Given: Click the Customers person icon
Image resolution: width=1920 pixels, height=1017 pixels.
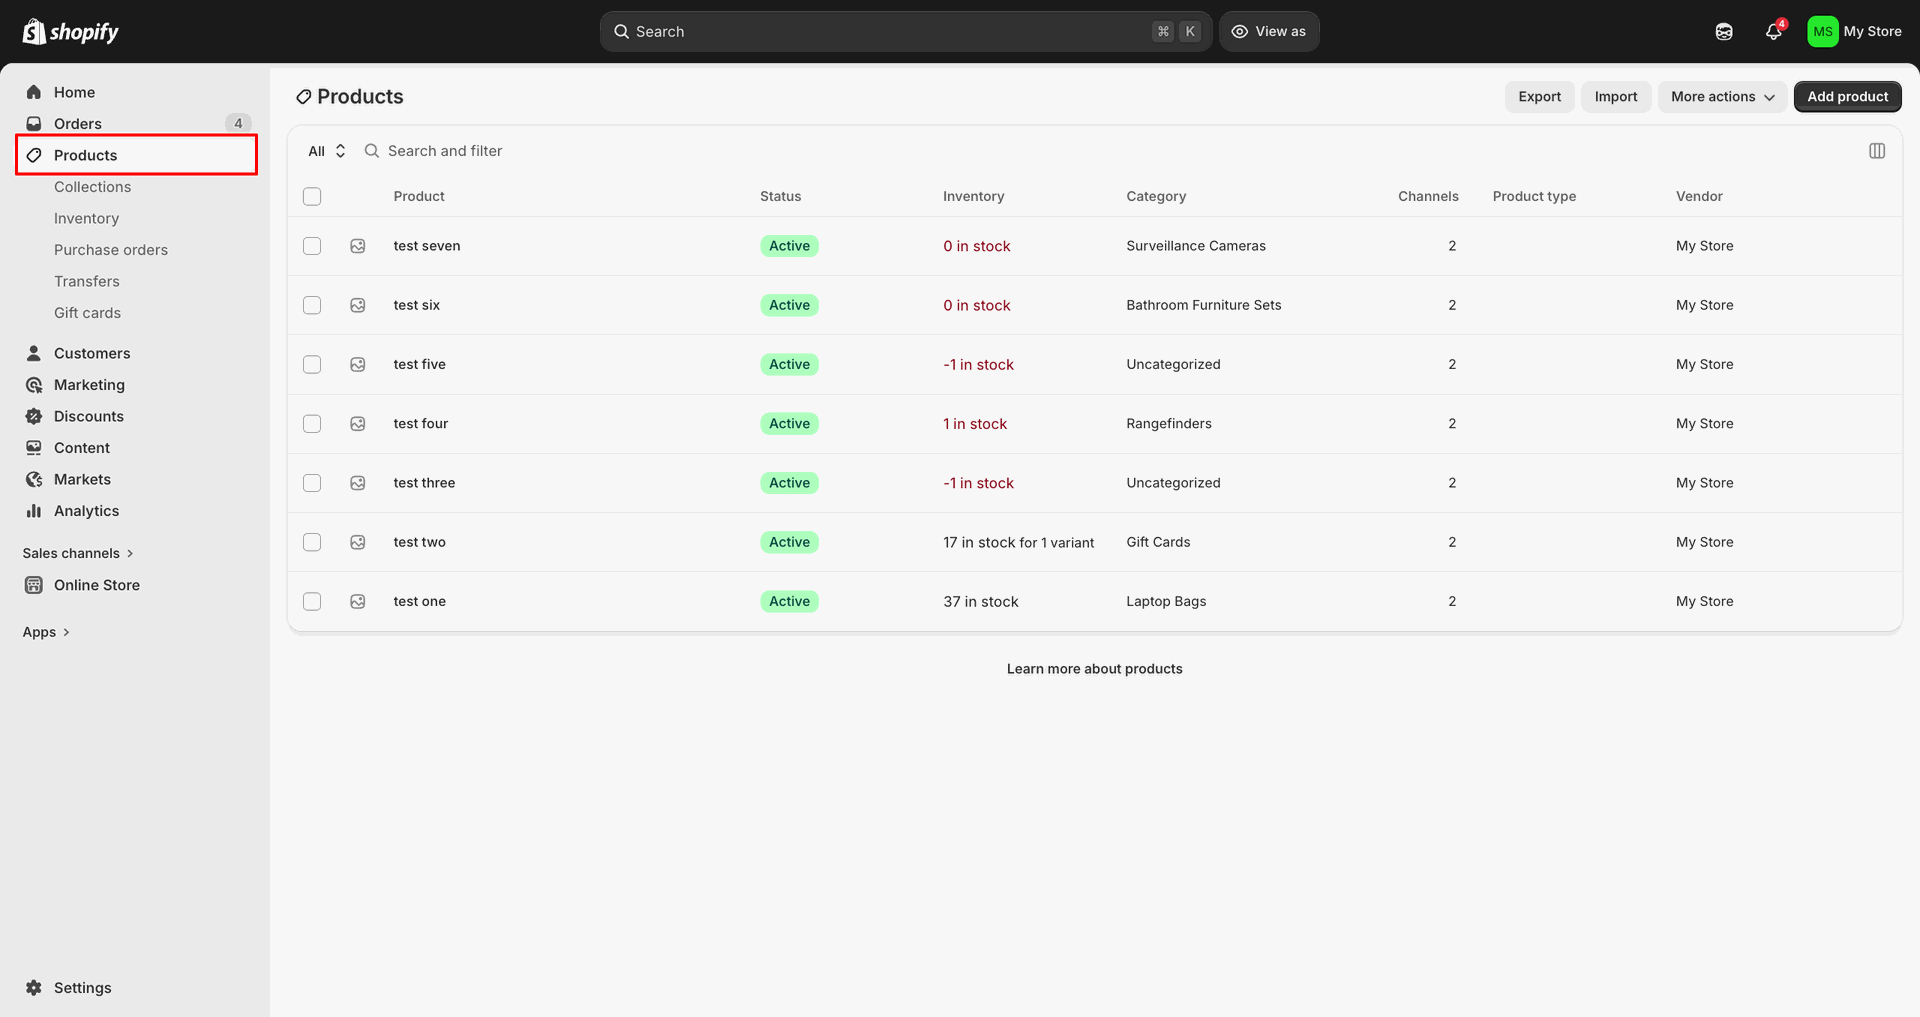Looking at the screenshot, I should pyautogui.click(x=34, y=353).
